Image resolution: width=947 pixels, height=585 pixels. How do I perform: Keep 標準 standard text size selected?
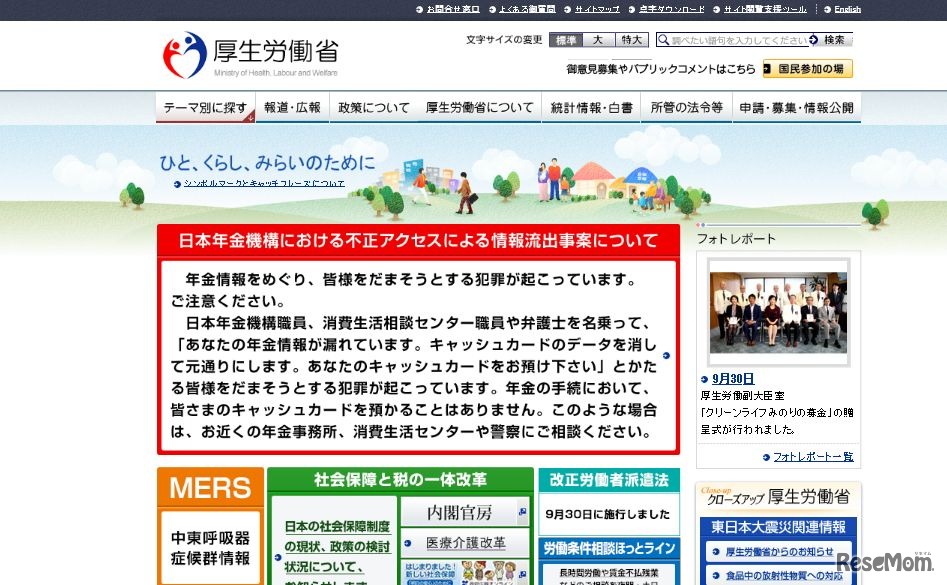pos(567,40)
